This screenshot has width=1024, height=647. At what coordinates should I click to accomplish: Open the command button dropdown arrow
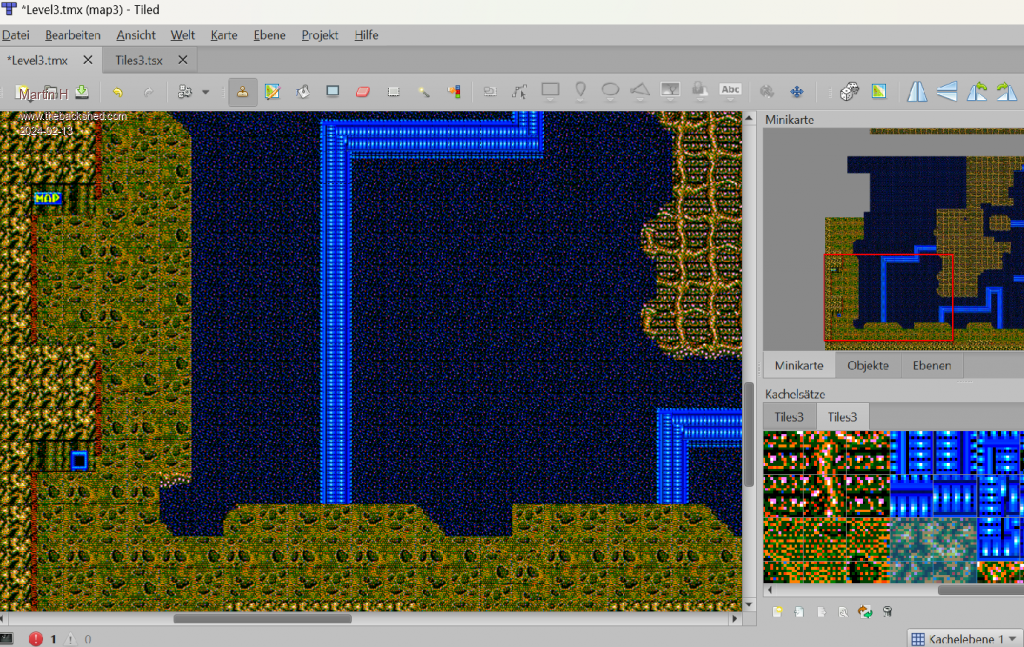point(205,92)
